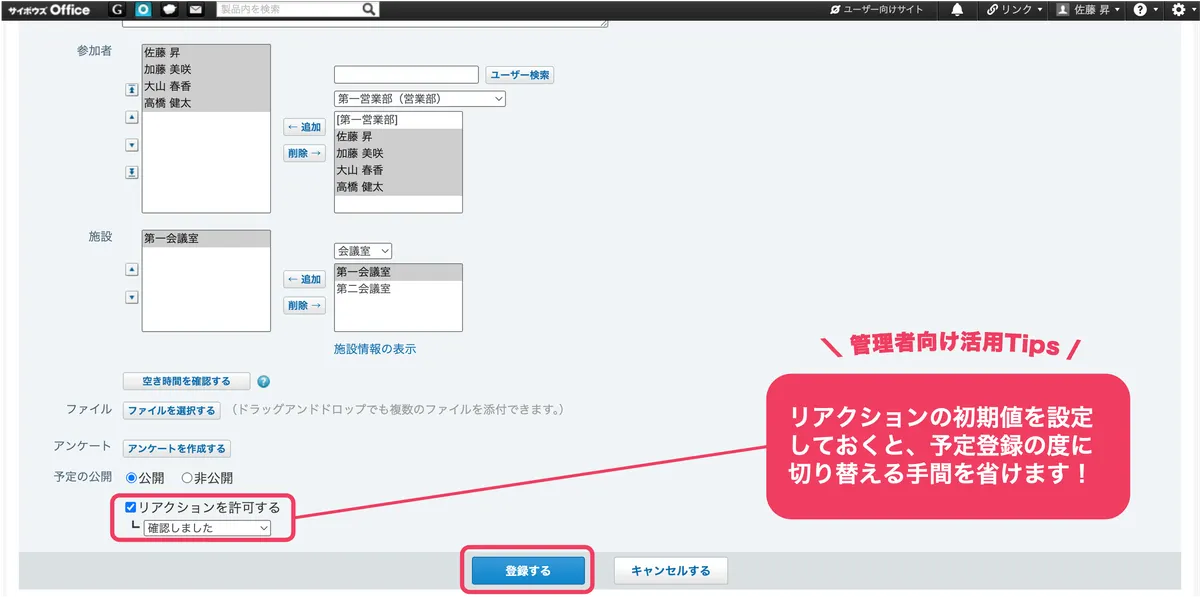Viewport: 1200px width, 597px height.
Task: Move selected participant up
Action: pyautogui.click(x=131, y=117)
